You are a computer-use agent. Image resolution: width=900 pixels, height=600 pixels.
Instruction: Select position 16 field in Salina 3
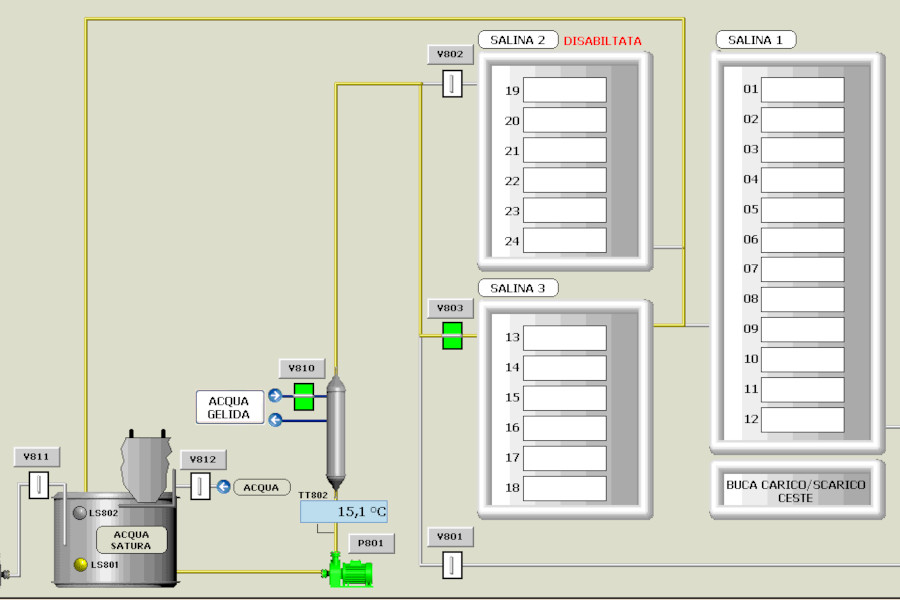click(x=565, y=428)
